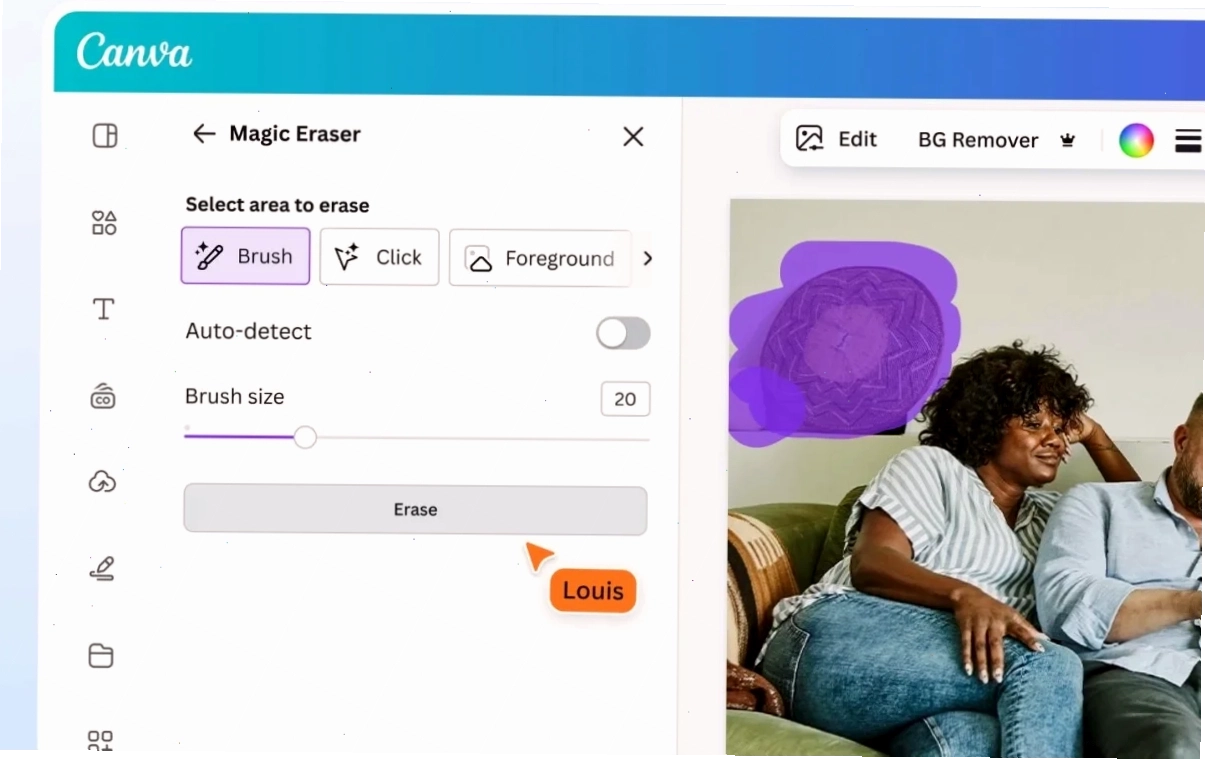Open the Draw tool in sidebar

point(102,569)
